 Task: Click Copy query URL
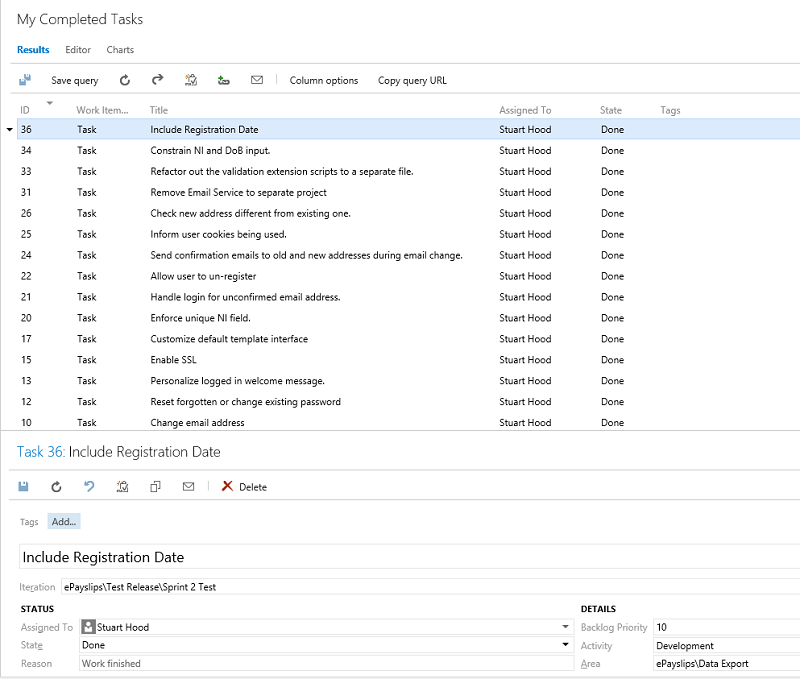coord(412,80)
